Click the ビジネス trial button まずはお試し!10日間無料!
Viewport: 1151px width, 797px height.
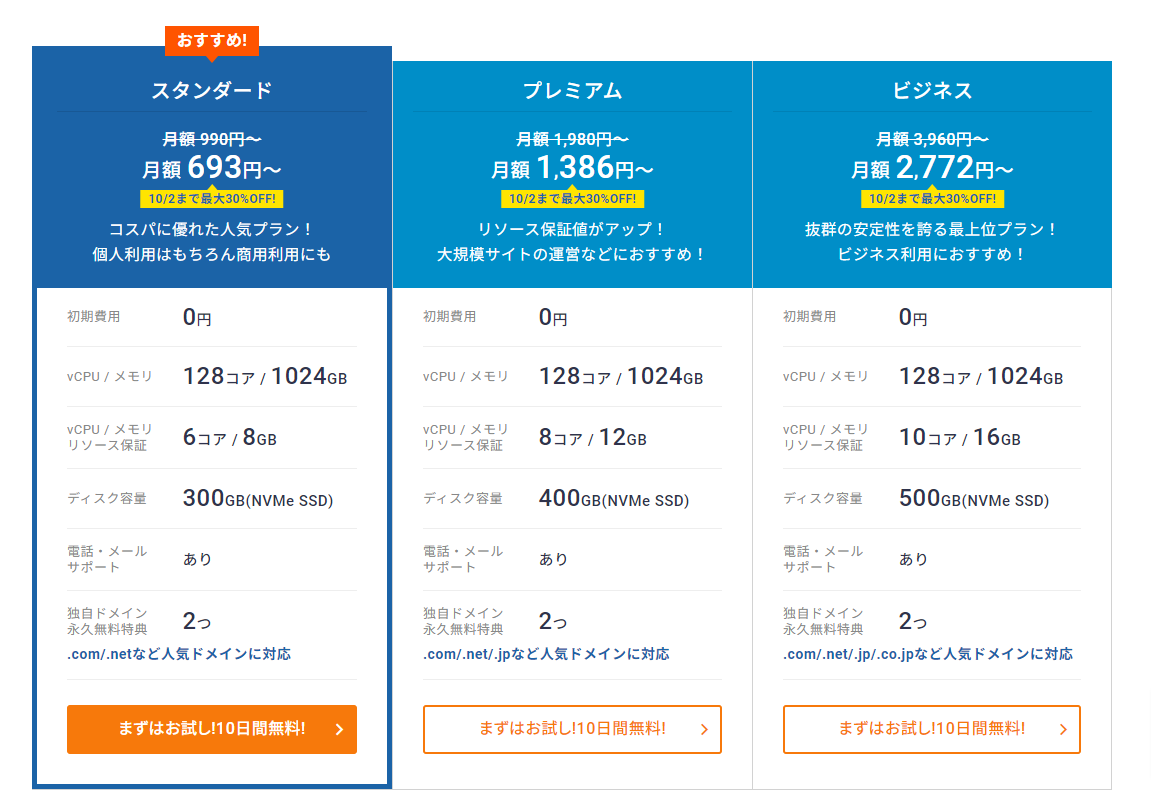point(930,730)
